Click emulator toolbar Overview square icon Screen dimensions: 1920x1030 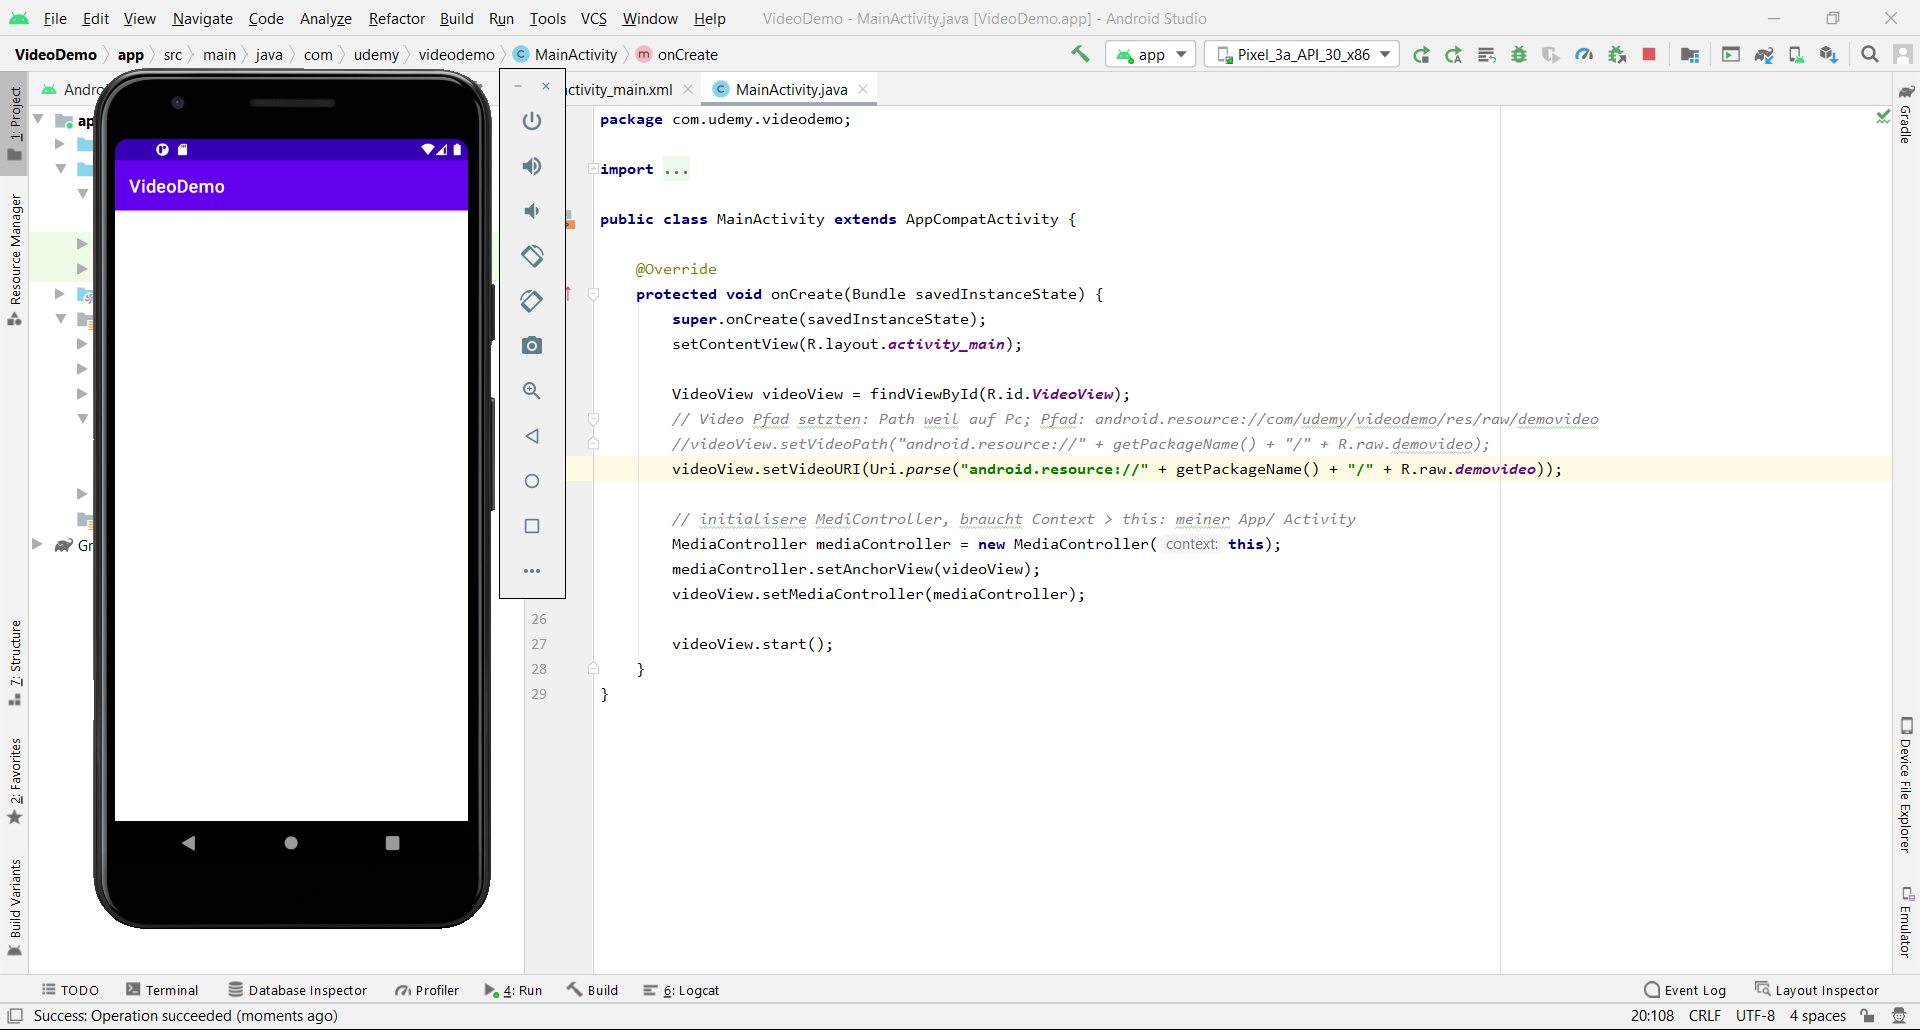click(x=532, y=526)
